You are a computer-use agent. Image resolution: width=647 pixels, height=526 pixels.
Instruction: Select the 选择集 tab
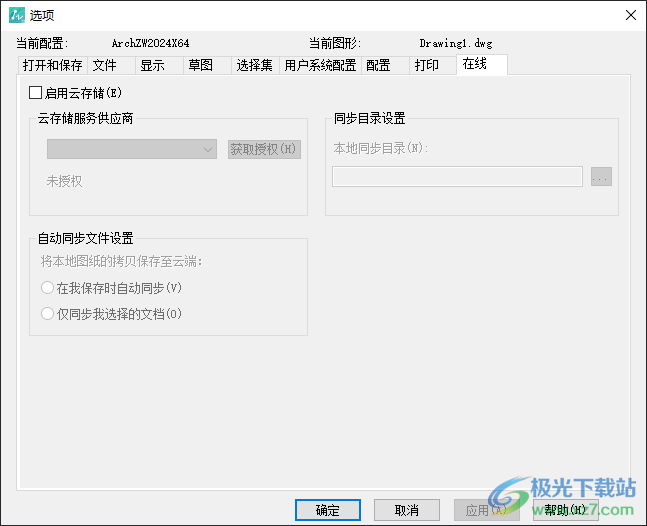255,65
